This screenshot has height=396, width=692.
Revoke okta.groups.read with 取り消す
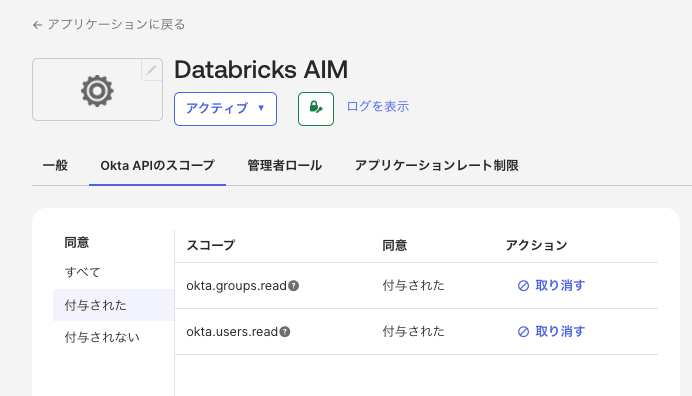[x=551, y=286]
